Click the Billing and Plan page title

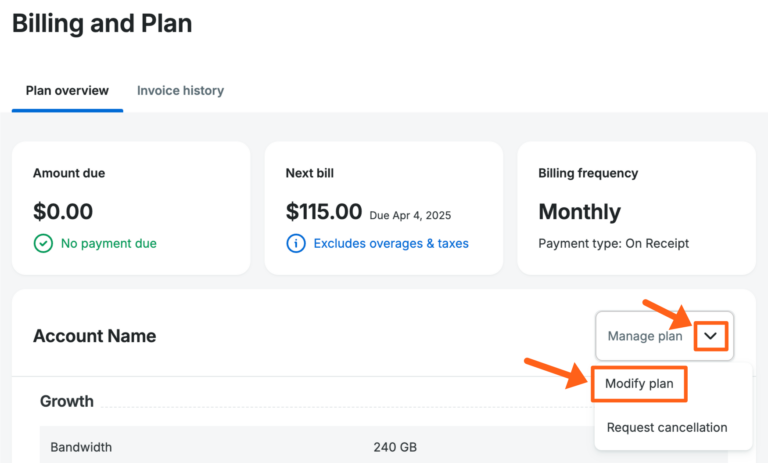[102, 23]
